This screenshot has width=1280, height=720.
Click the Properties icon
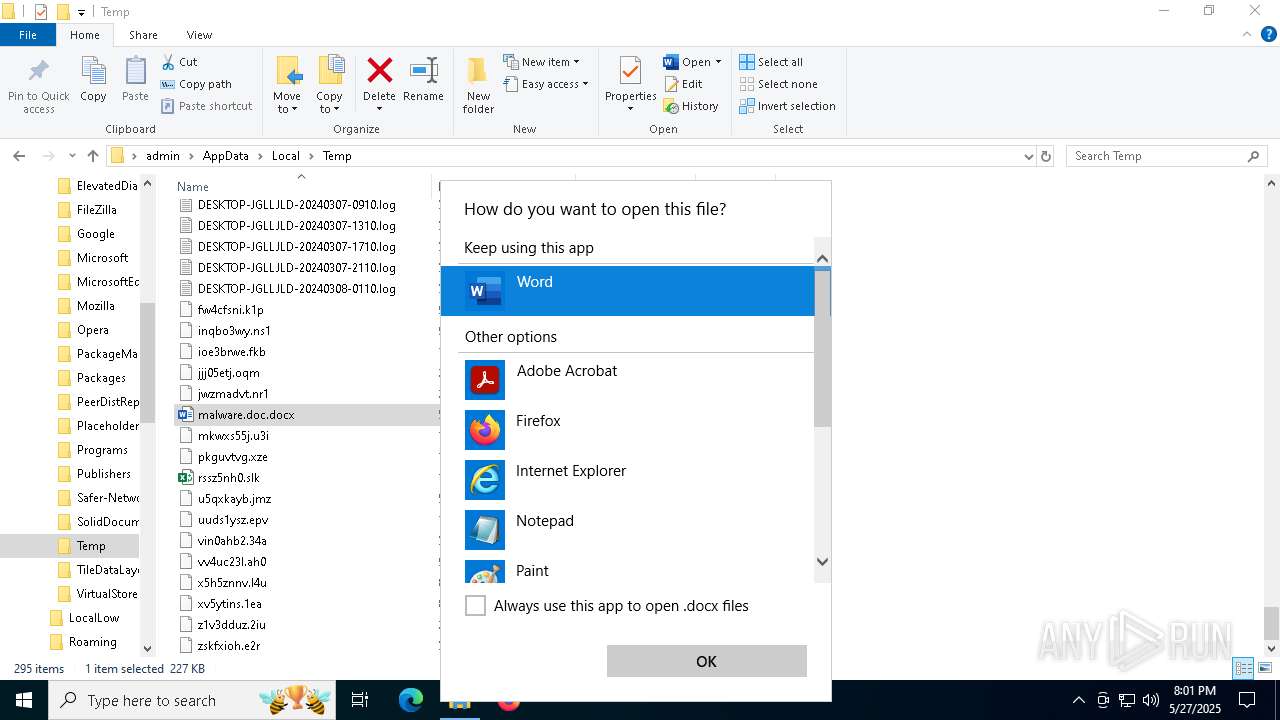point(630,71)
